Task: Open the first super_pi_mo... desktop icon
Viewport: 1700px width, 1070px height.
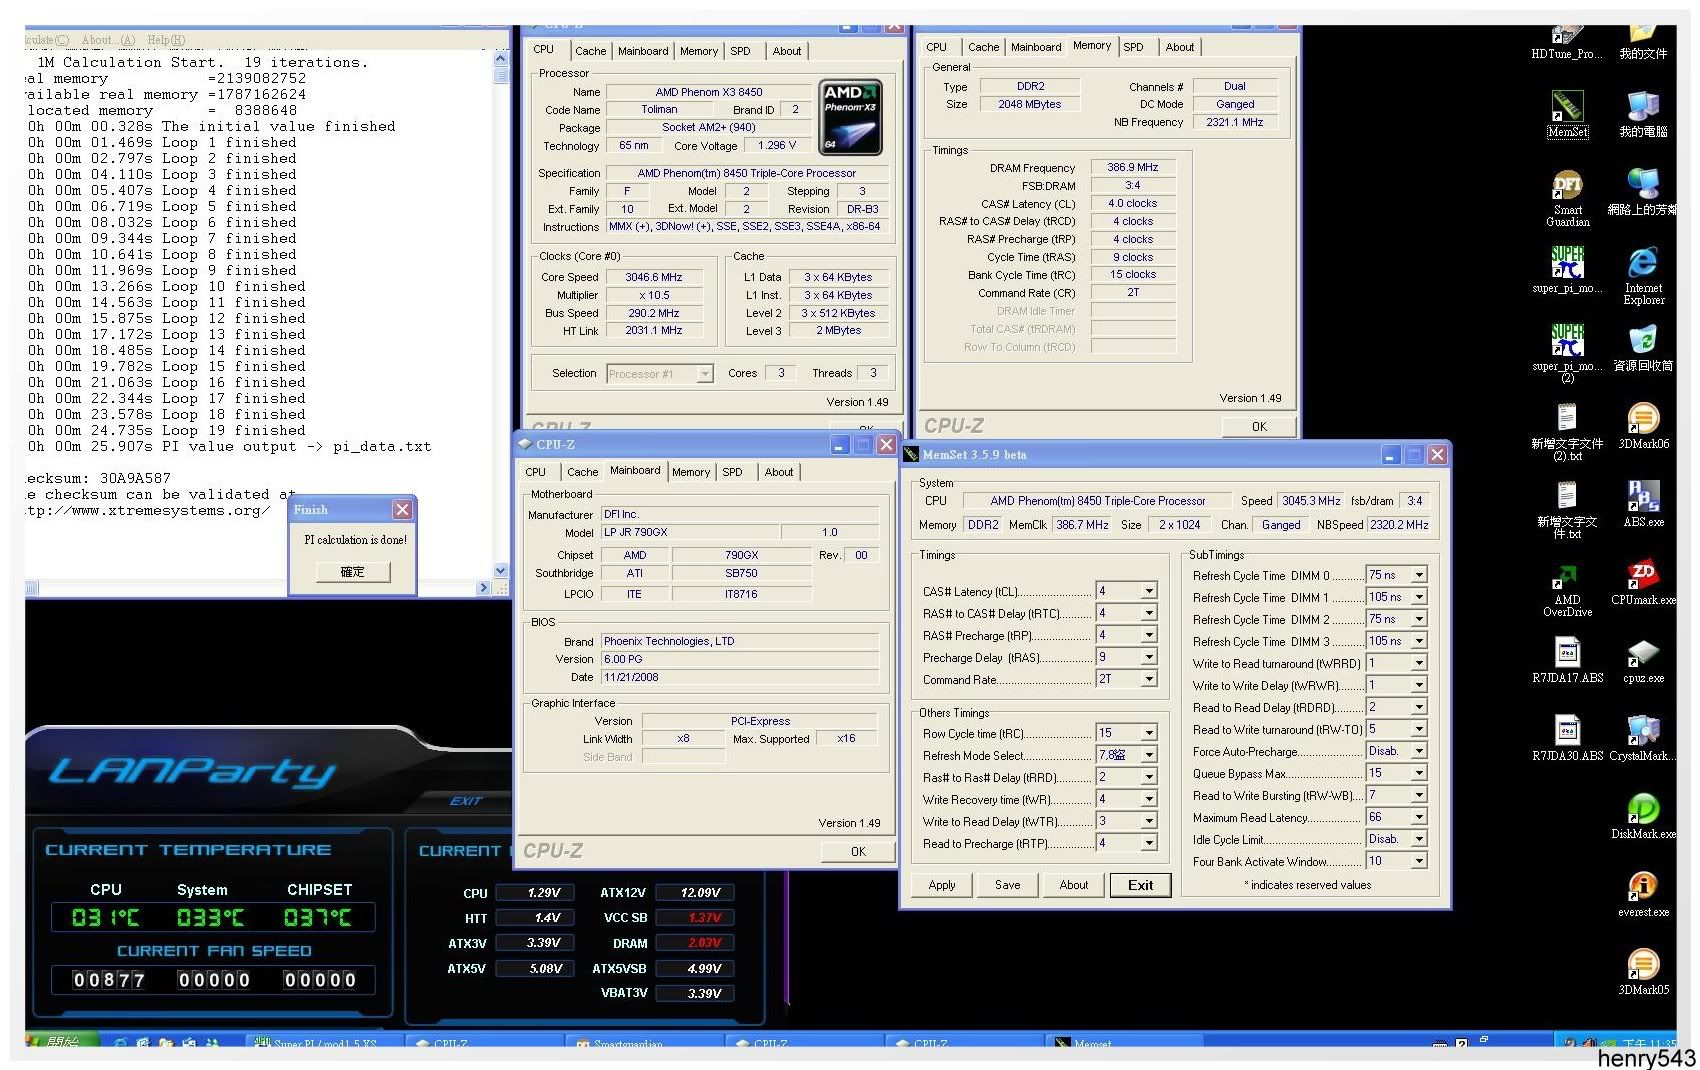Action: (1567, 269)
